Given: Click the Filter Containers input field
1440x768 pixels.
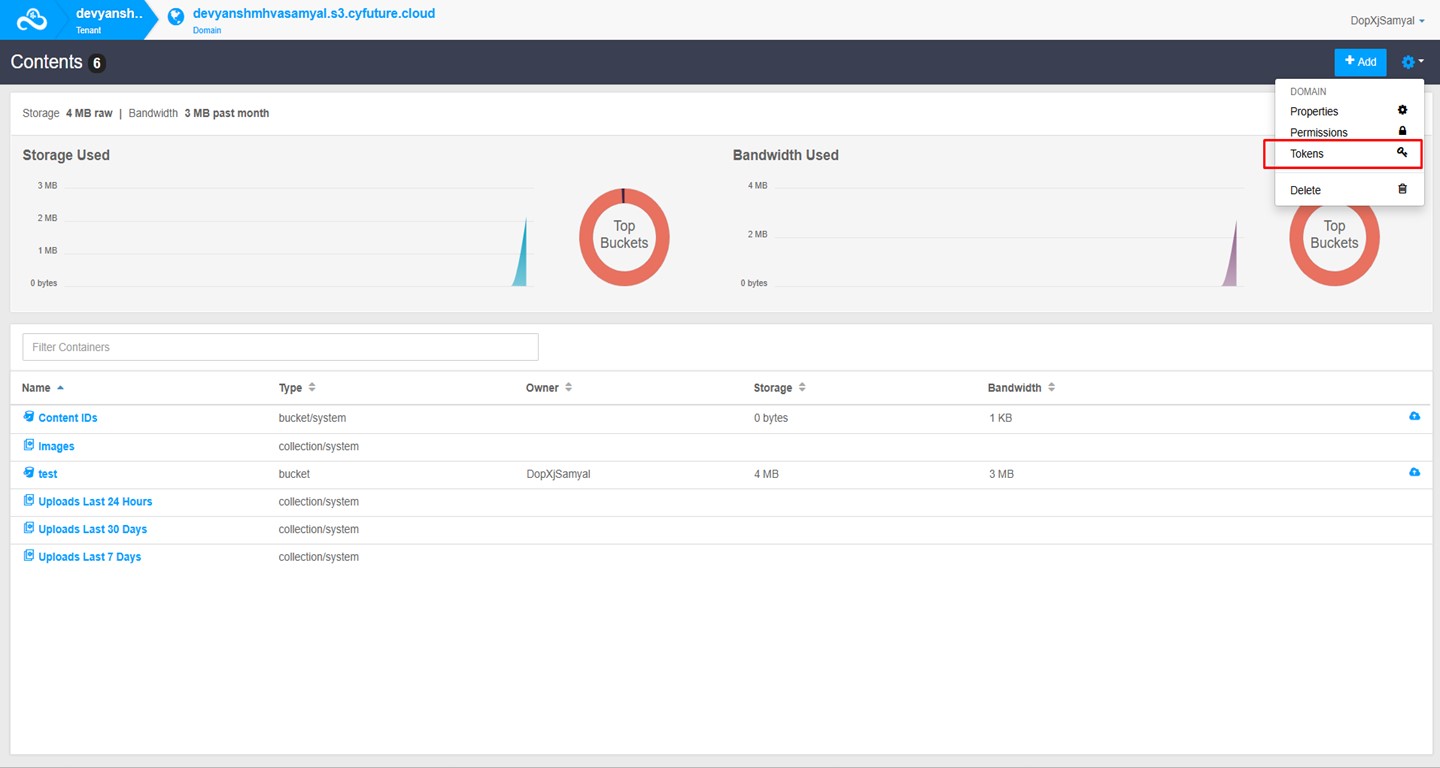Looking at the screenshot, I should (x=280, y=347).
